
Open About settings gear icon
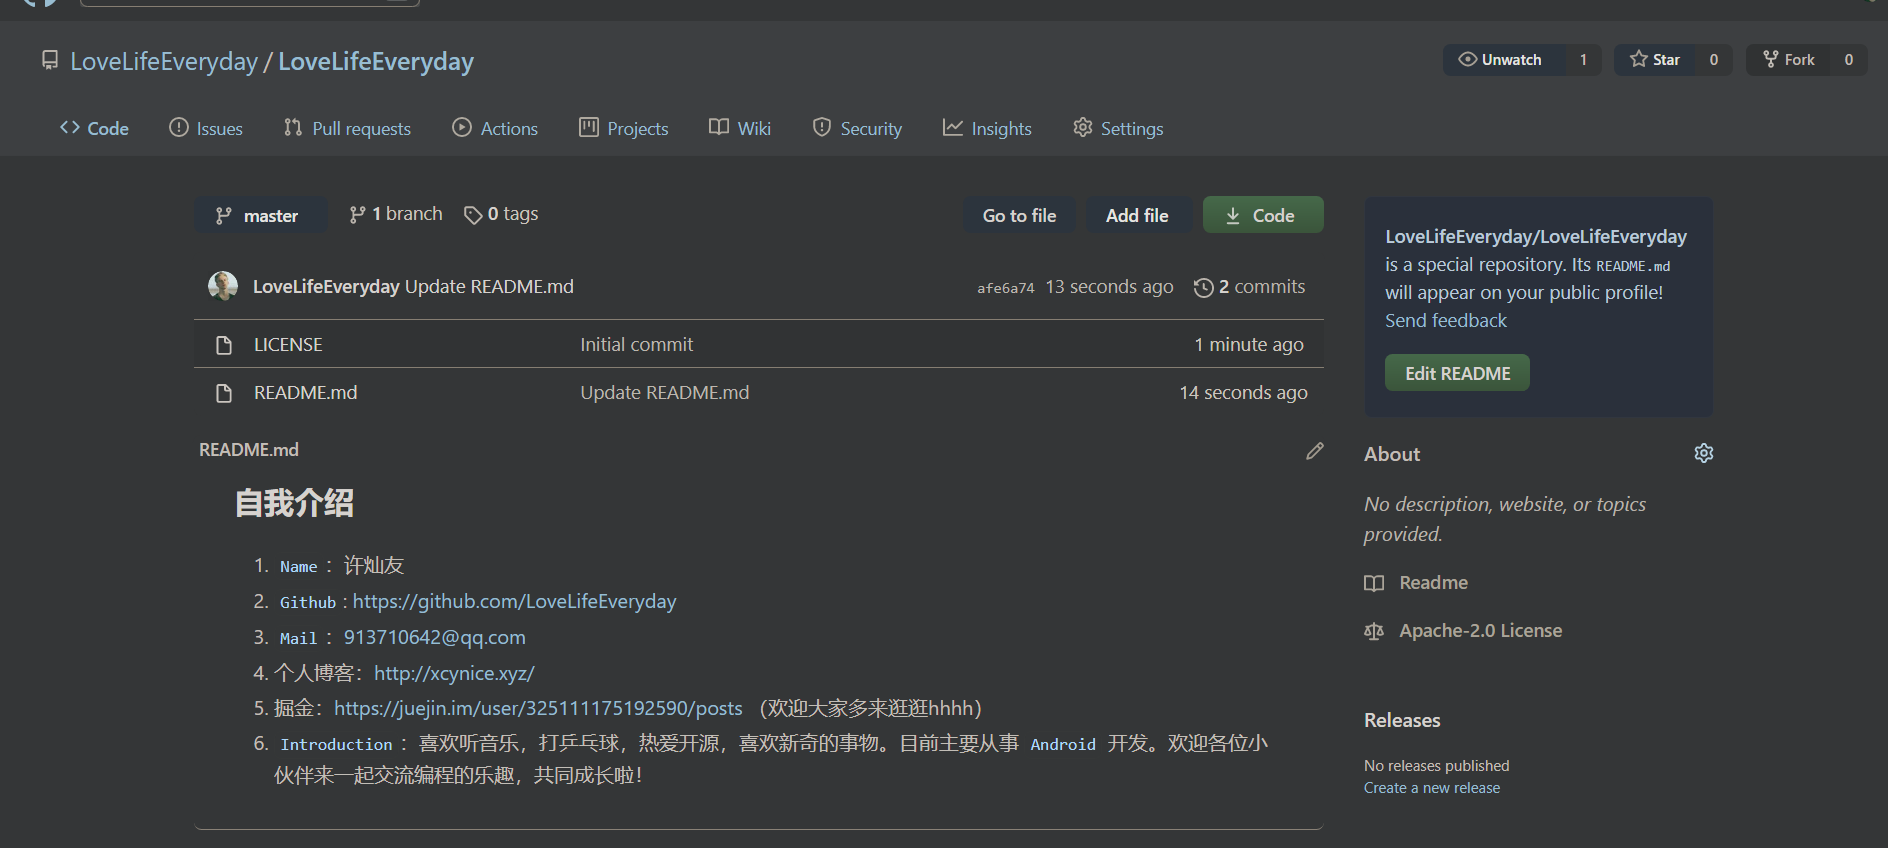click(x=1704, y=453)
